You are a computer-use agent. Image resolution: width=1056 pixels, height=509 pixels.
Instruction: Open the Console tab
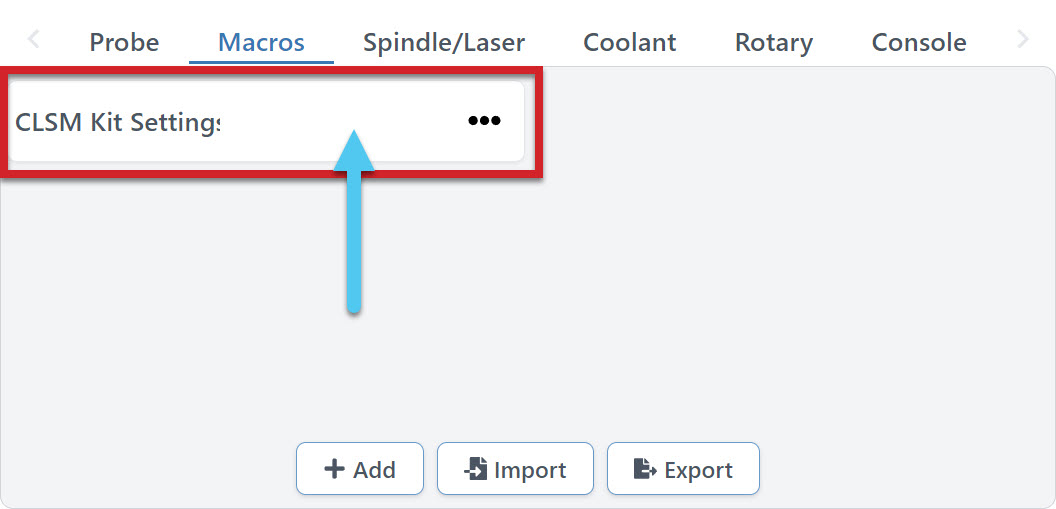919,43
